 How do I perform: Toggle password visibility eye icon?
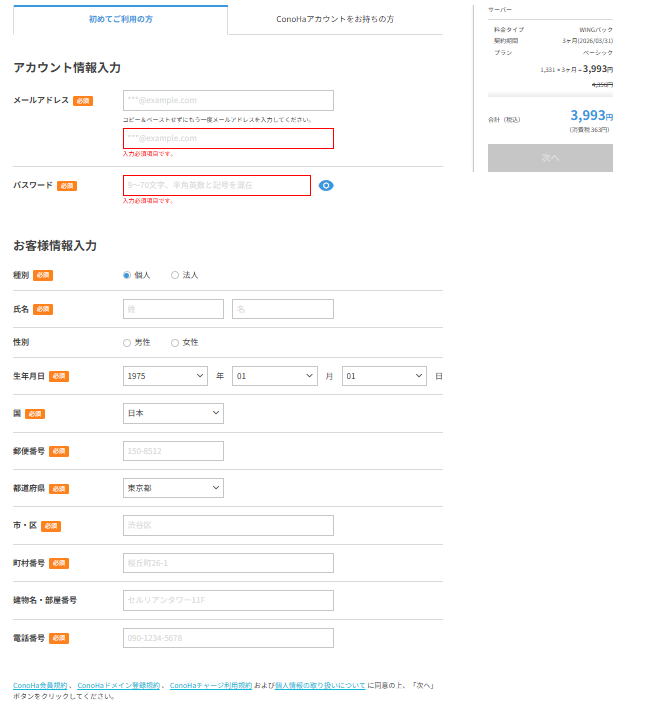(x=326, y=185)
